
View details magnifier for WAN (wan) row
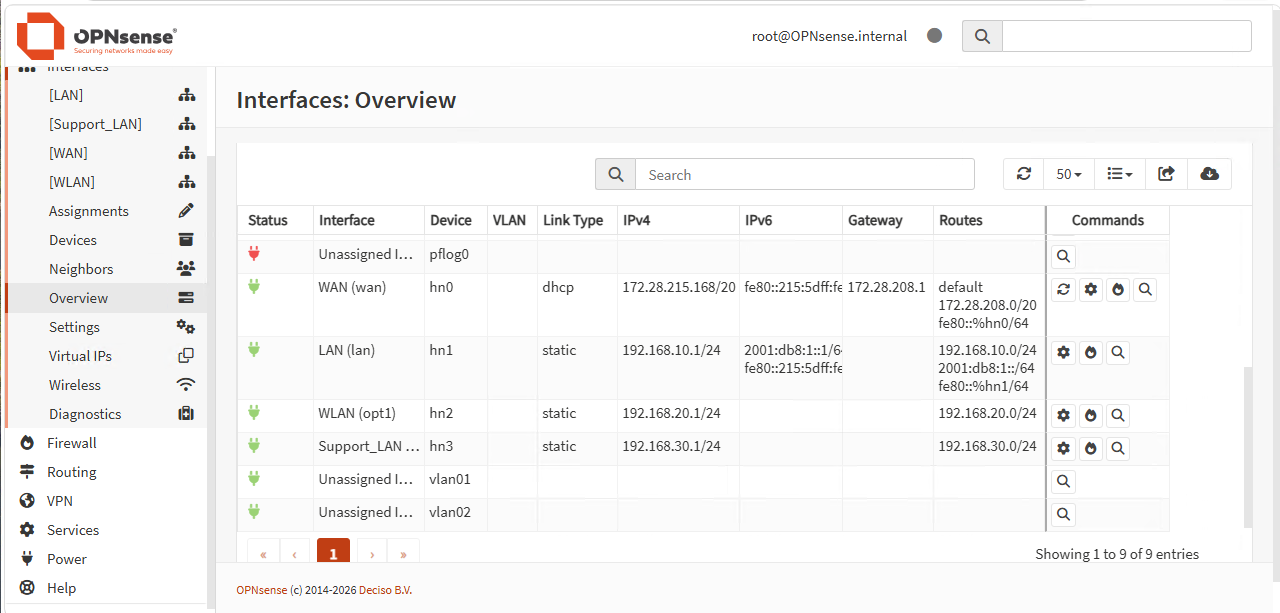pyautogui.click(x=1145, y=290)
